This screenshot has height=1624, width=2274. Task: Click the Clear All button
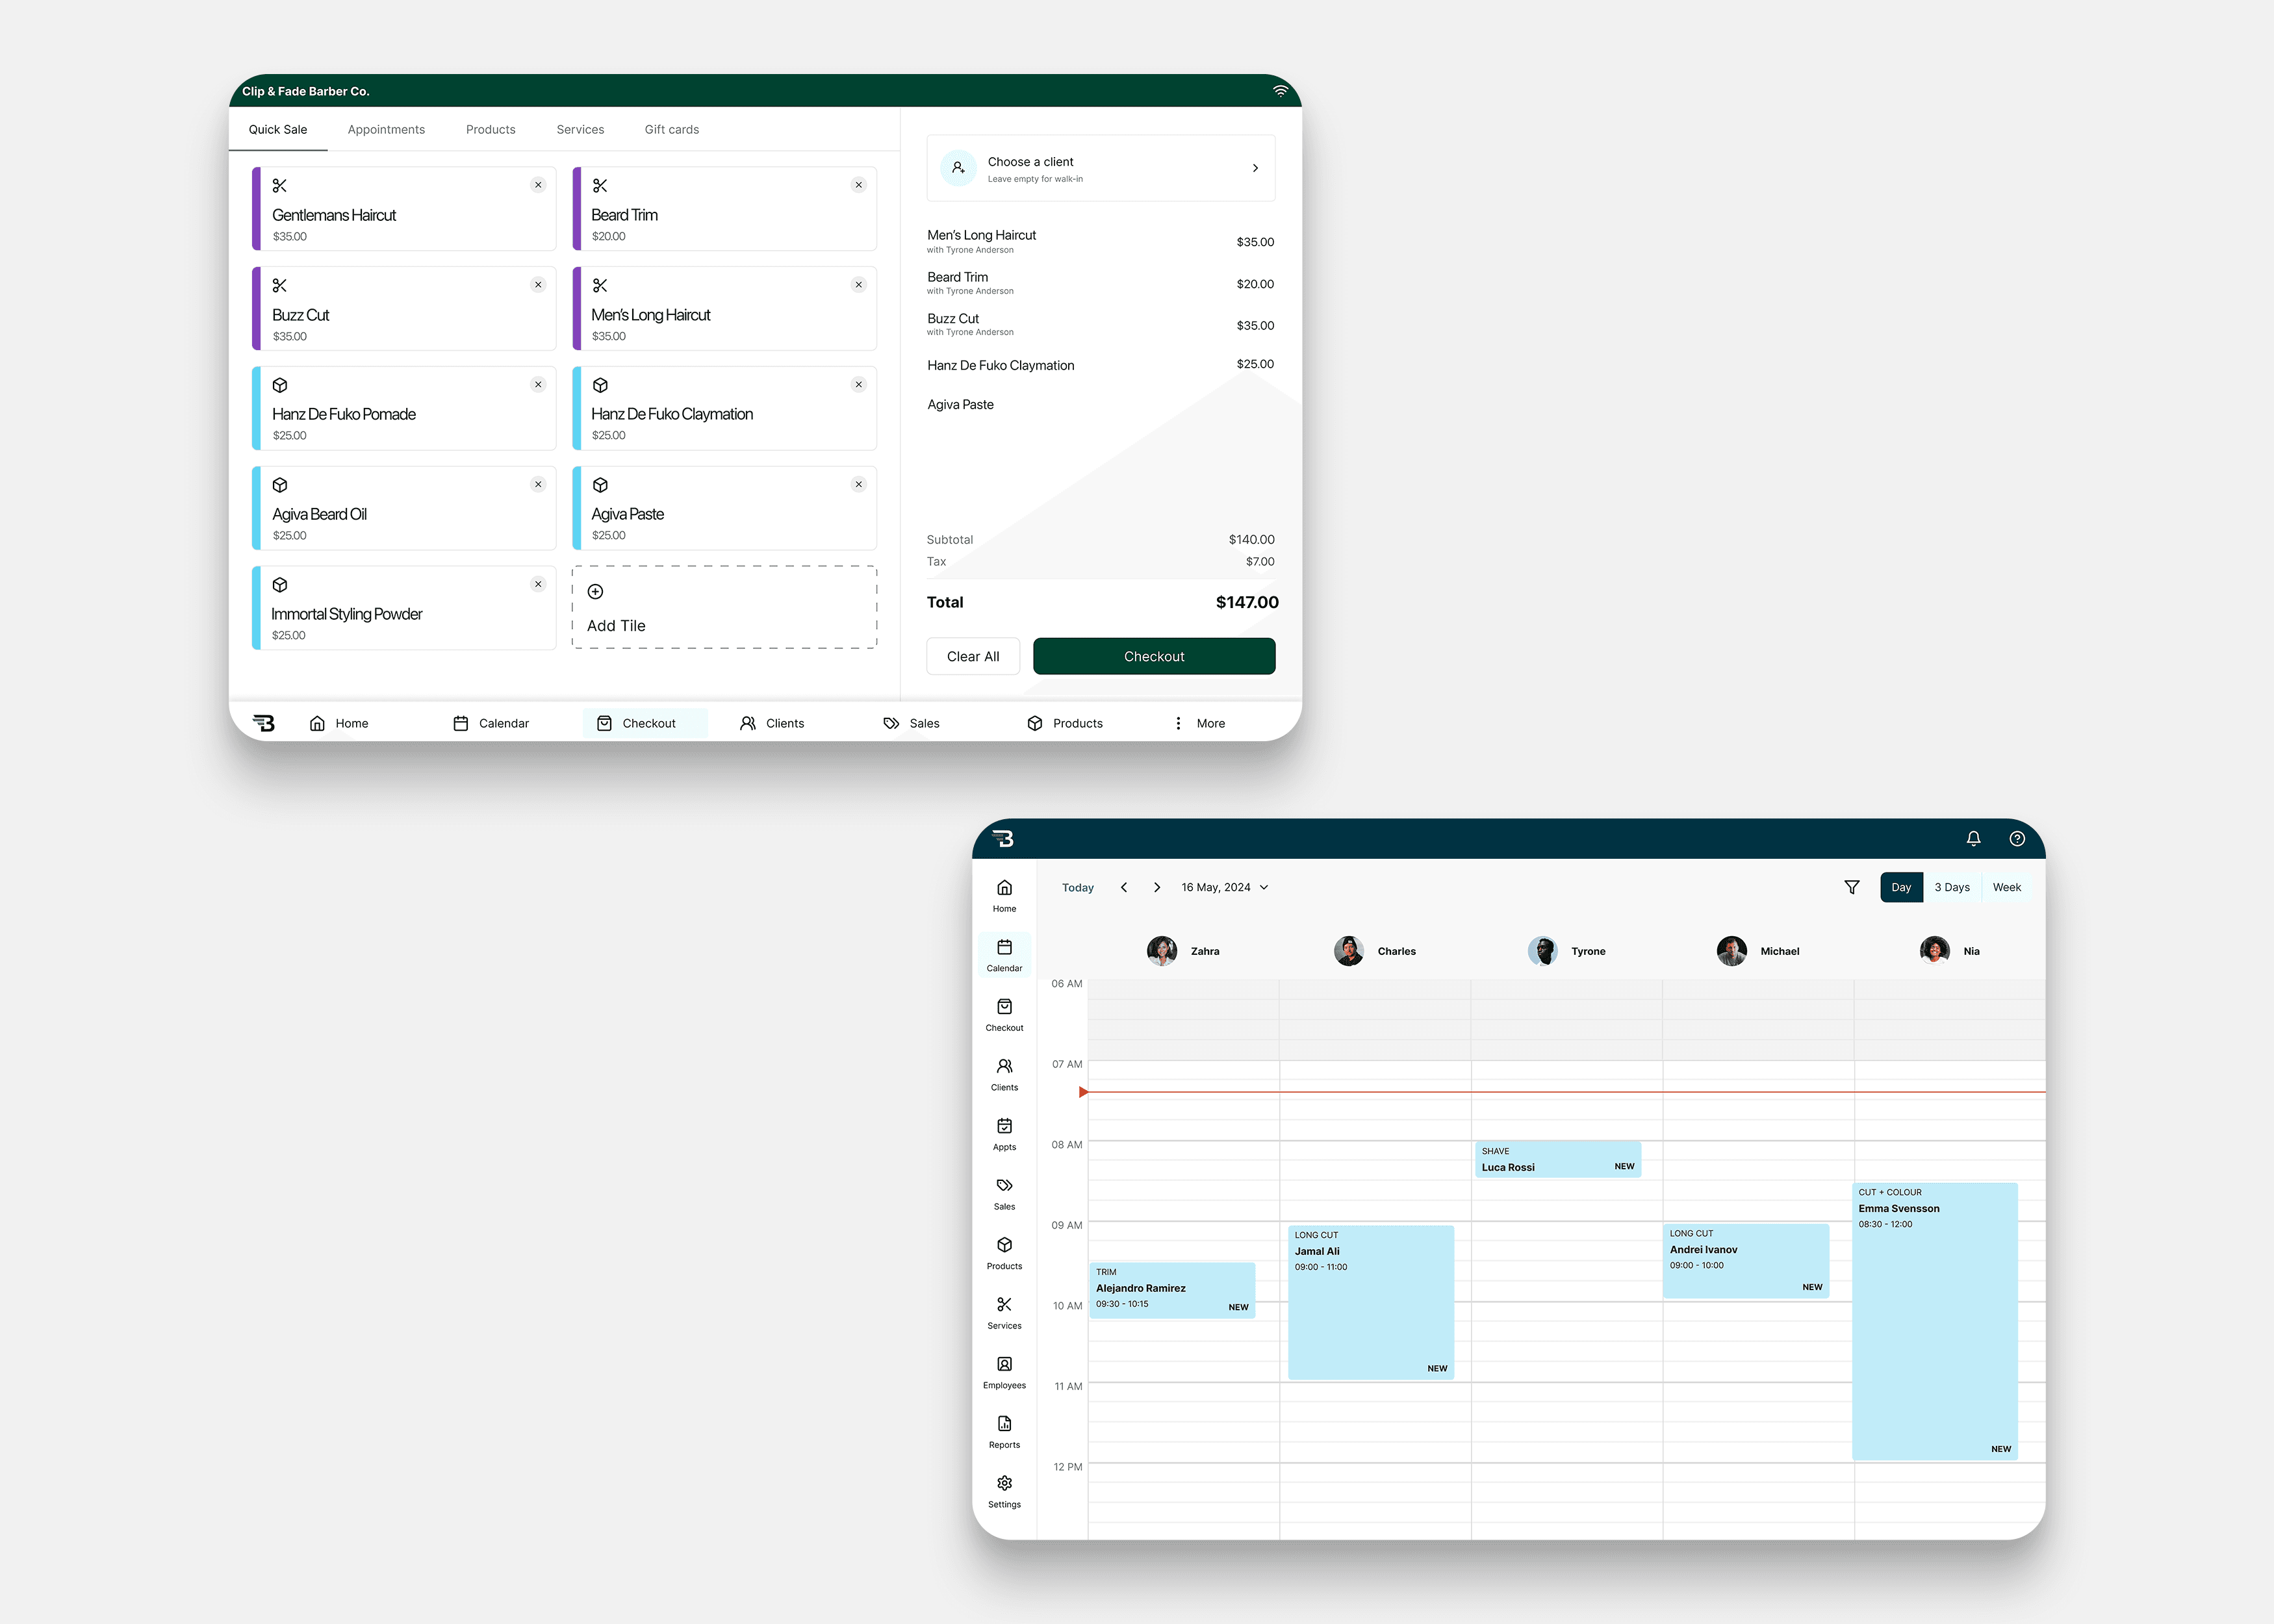point(972,656)
